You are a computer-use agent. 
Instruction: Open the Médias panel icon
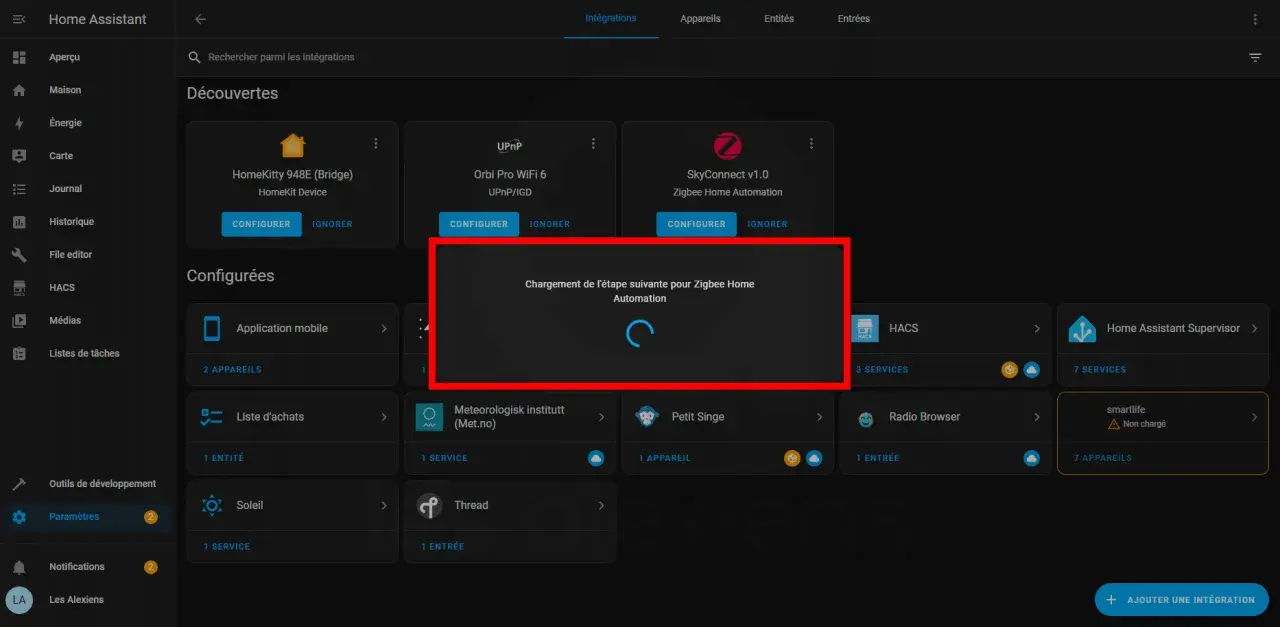tap(19, 321)
